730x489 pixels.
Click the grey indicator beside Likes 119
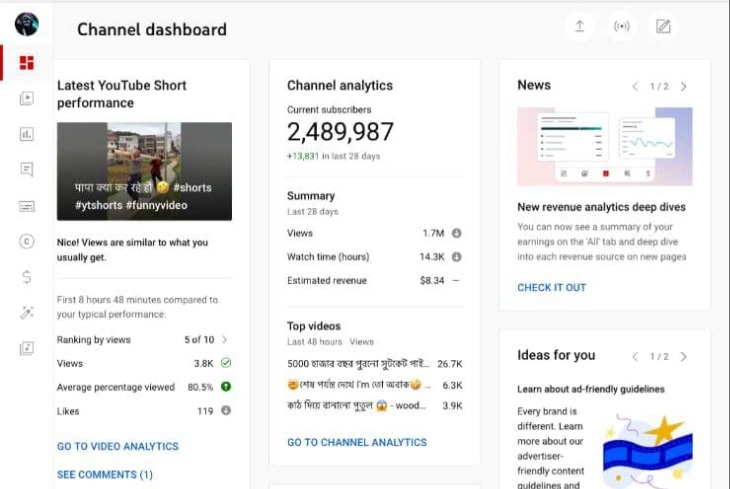226,410
